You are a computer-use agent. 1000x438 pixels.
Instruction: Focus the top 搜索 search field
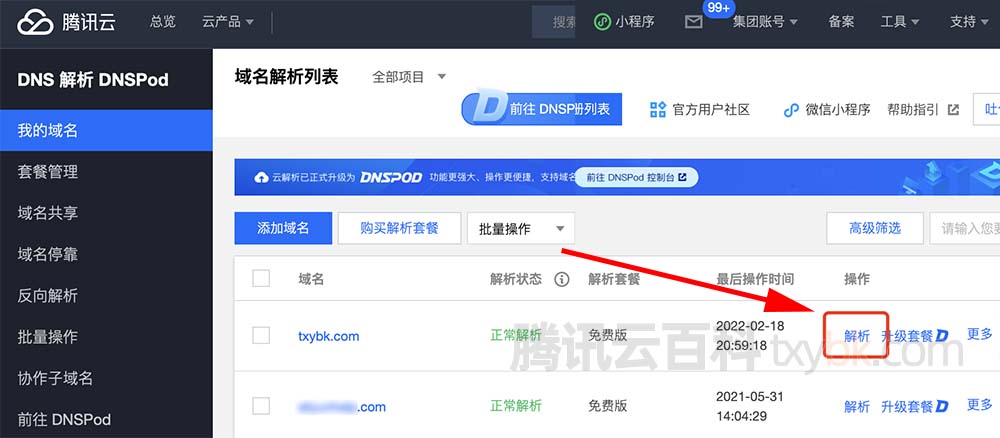coord(554,22)
